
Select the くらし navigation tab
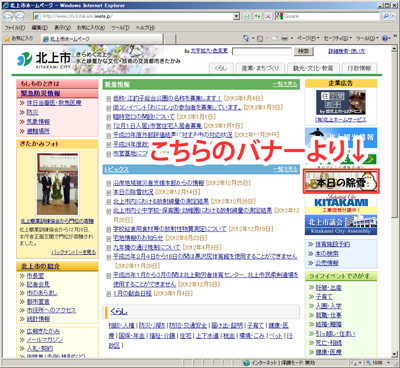(x=221, y=68)
